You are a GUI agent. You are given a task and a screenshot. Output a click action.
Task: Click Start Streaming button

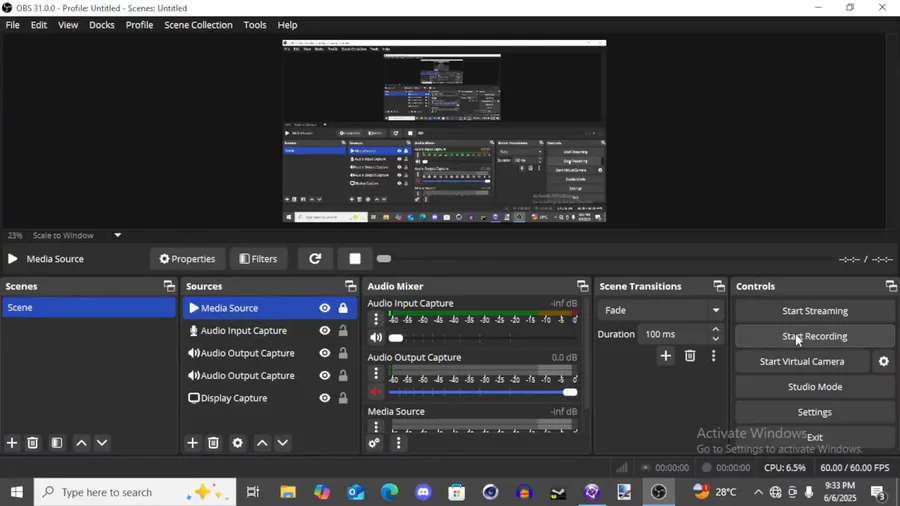[x=814, y=311]
